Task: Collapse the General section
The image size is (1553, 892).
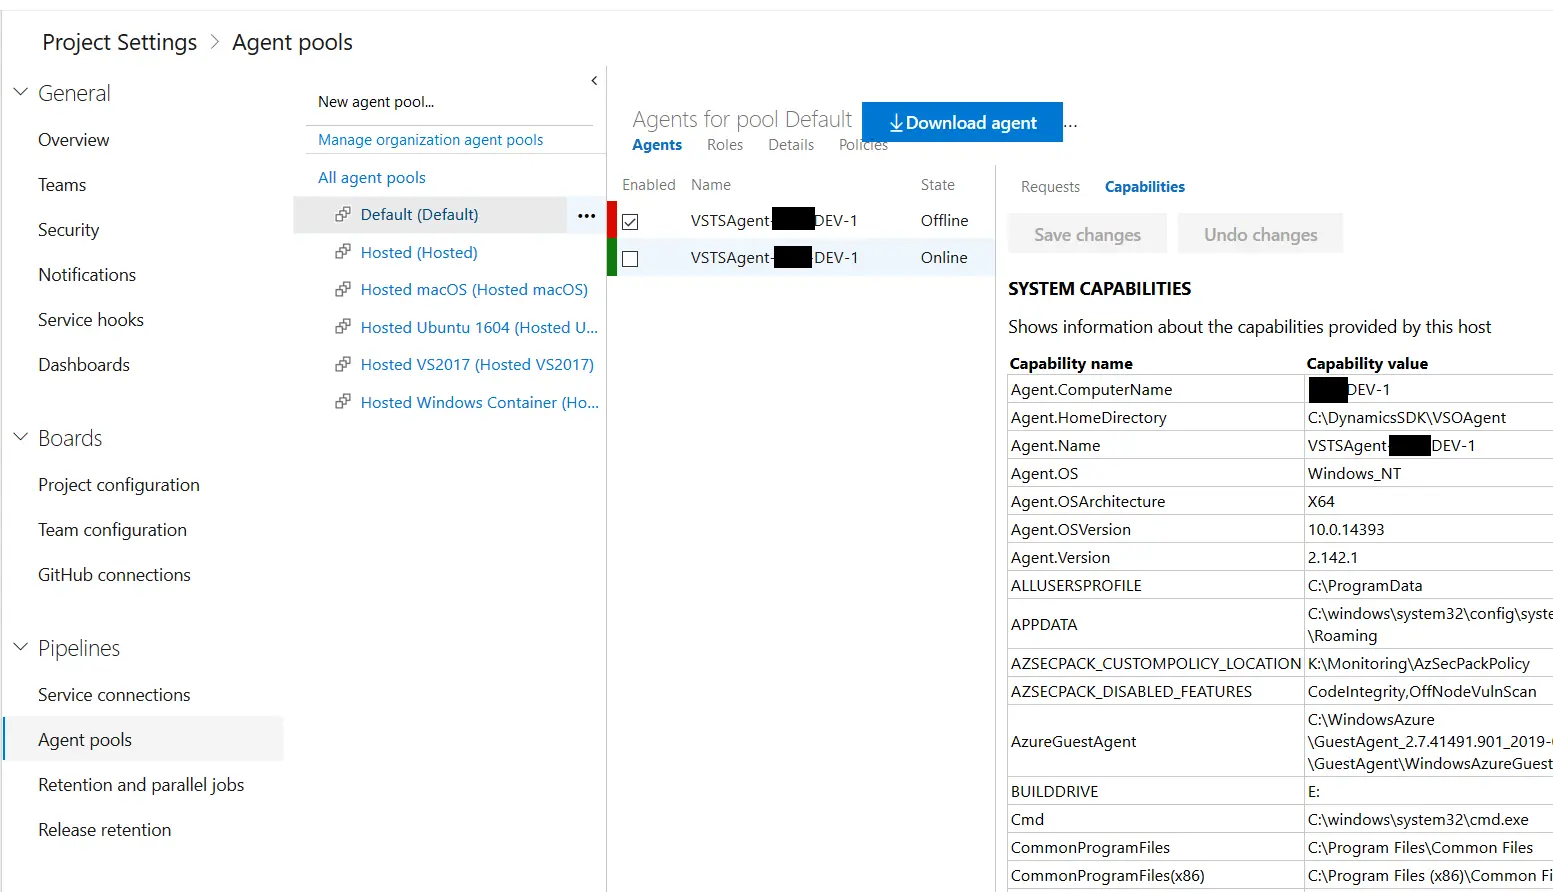Action: pyautogui.click(x=20, y=92)
